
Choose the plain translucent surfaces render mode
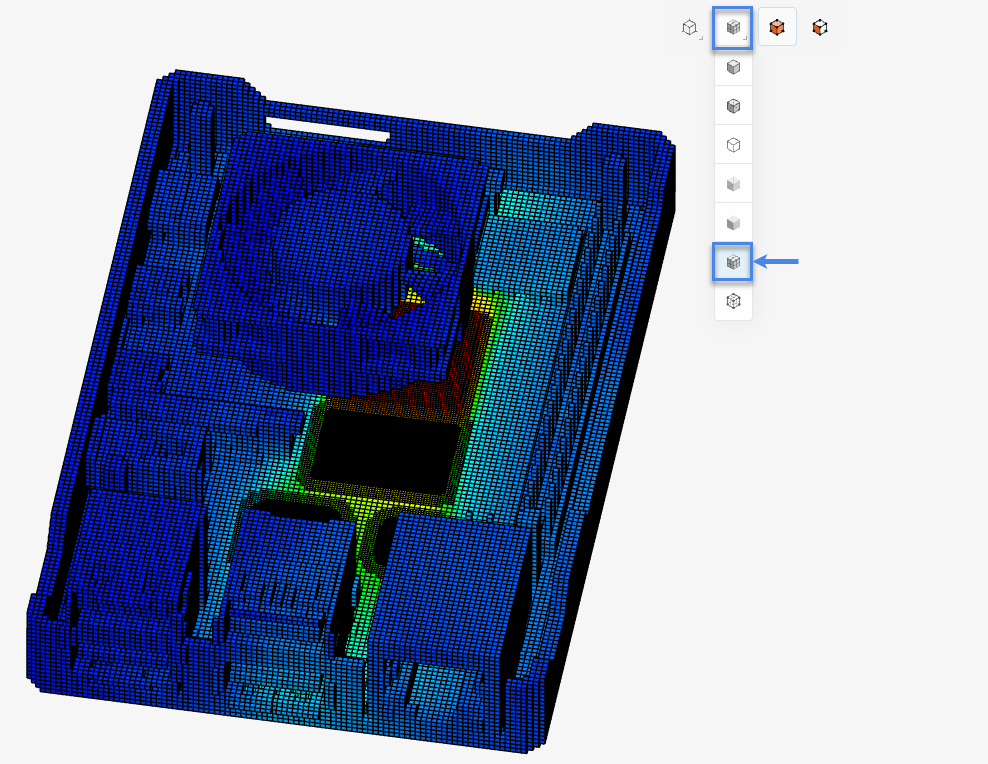click(733, 223)
